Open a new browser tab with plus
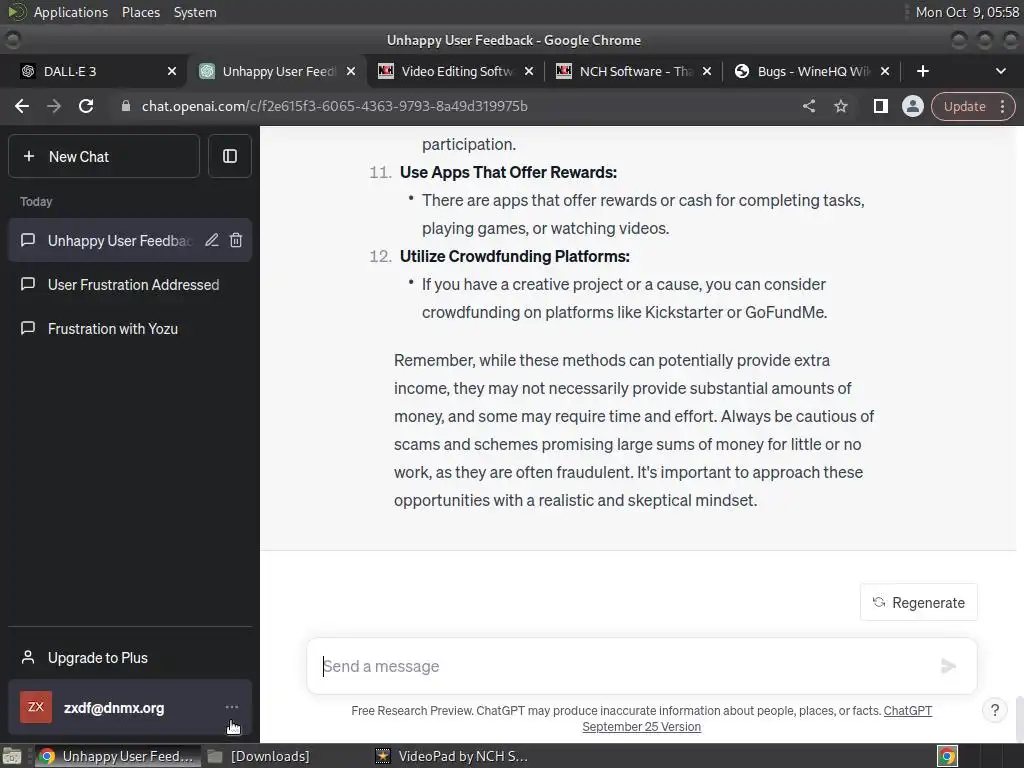This screenshot has width=1024, height=768. pos(923,71)
